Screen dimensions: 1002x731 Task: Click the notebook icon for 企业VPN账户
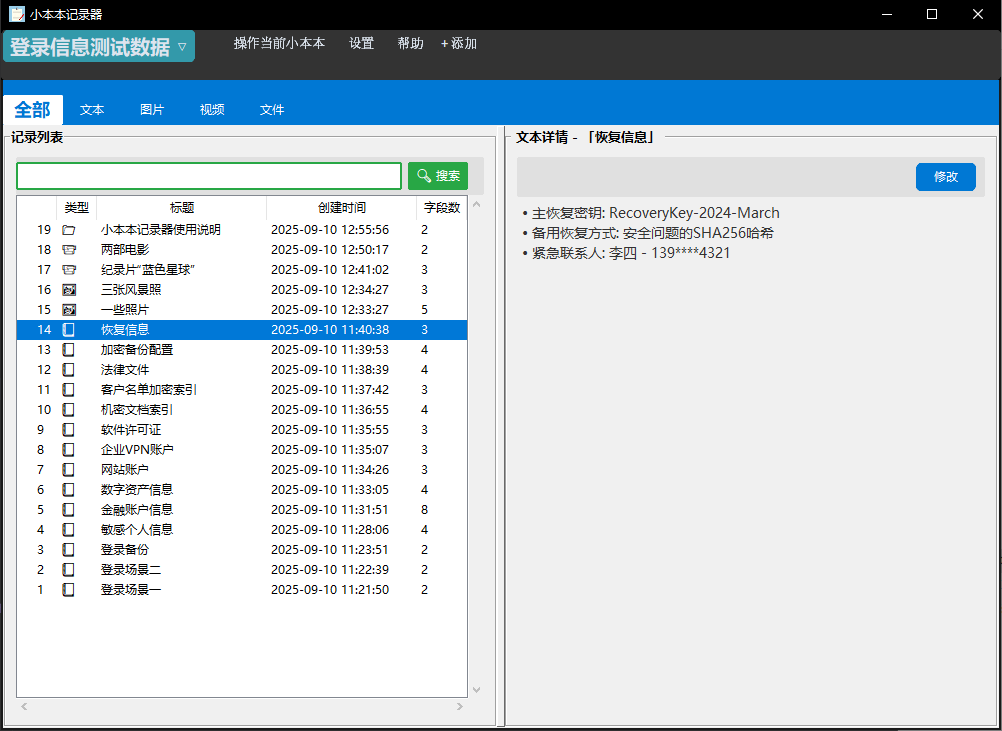point(69,450)
